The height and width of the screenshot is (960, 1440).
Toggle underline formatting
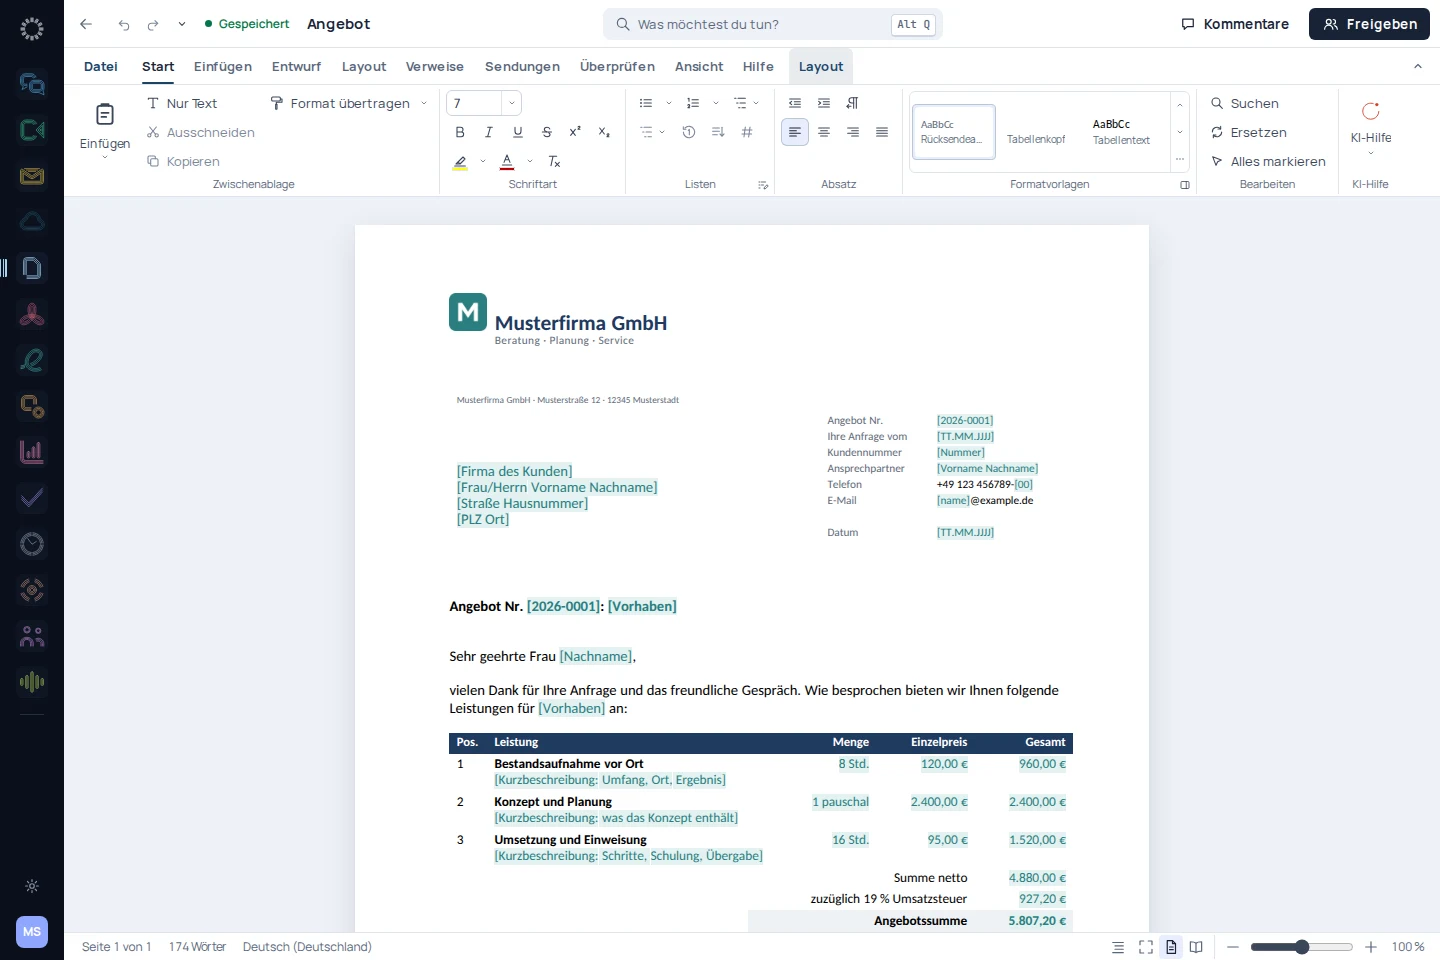[518, 132]
